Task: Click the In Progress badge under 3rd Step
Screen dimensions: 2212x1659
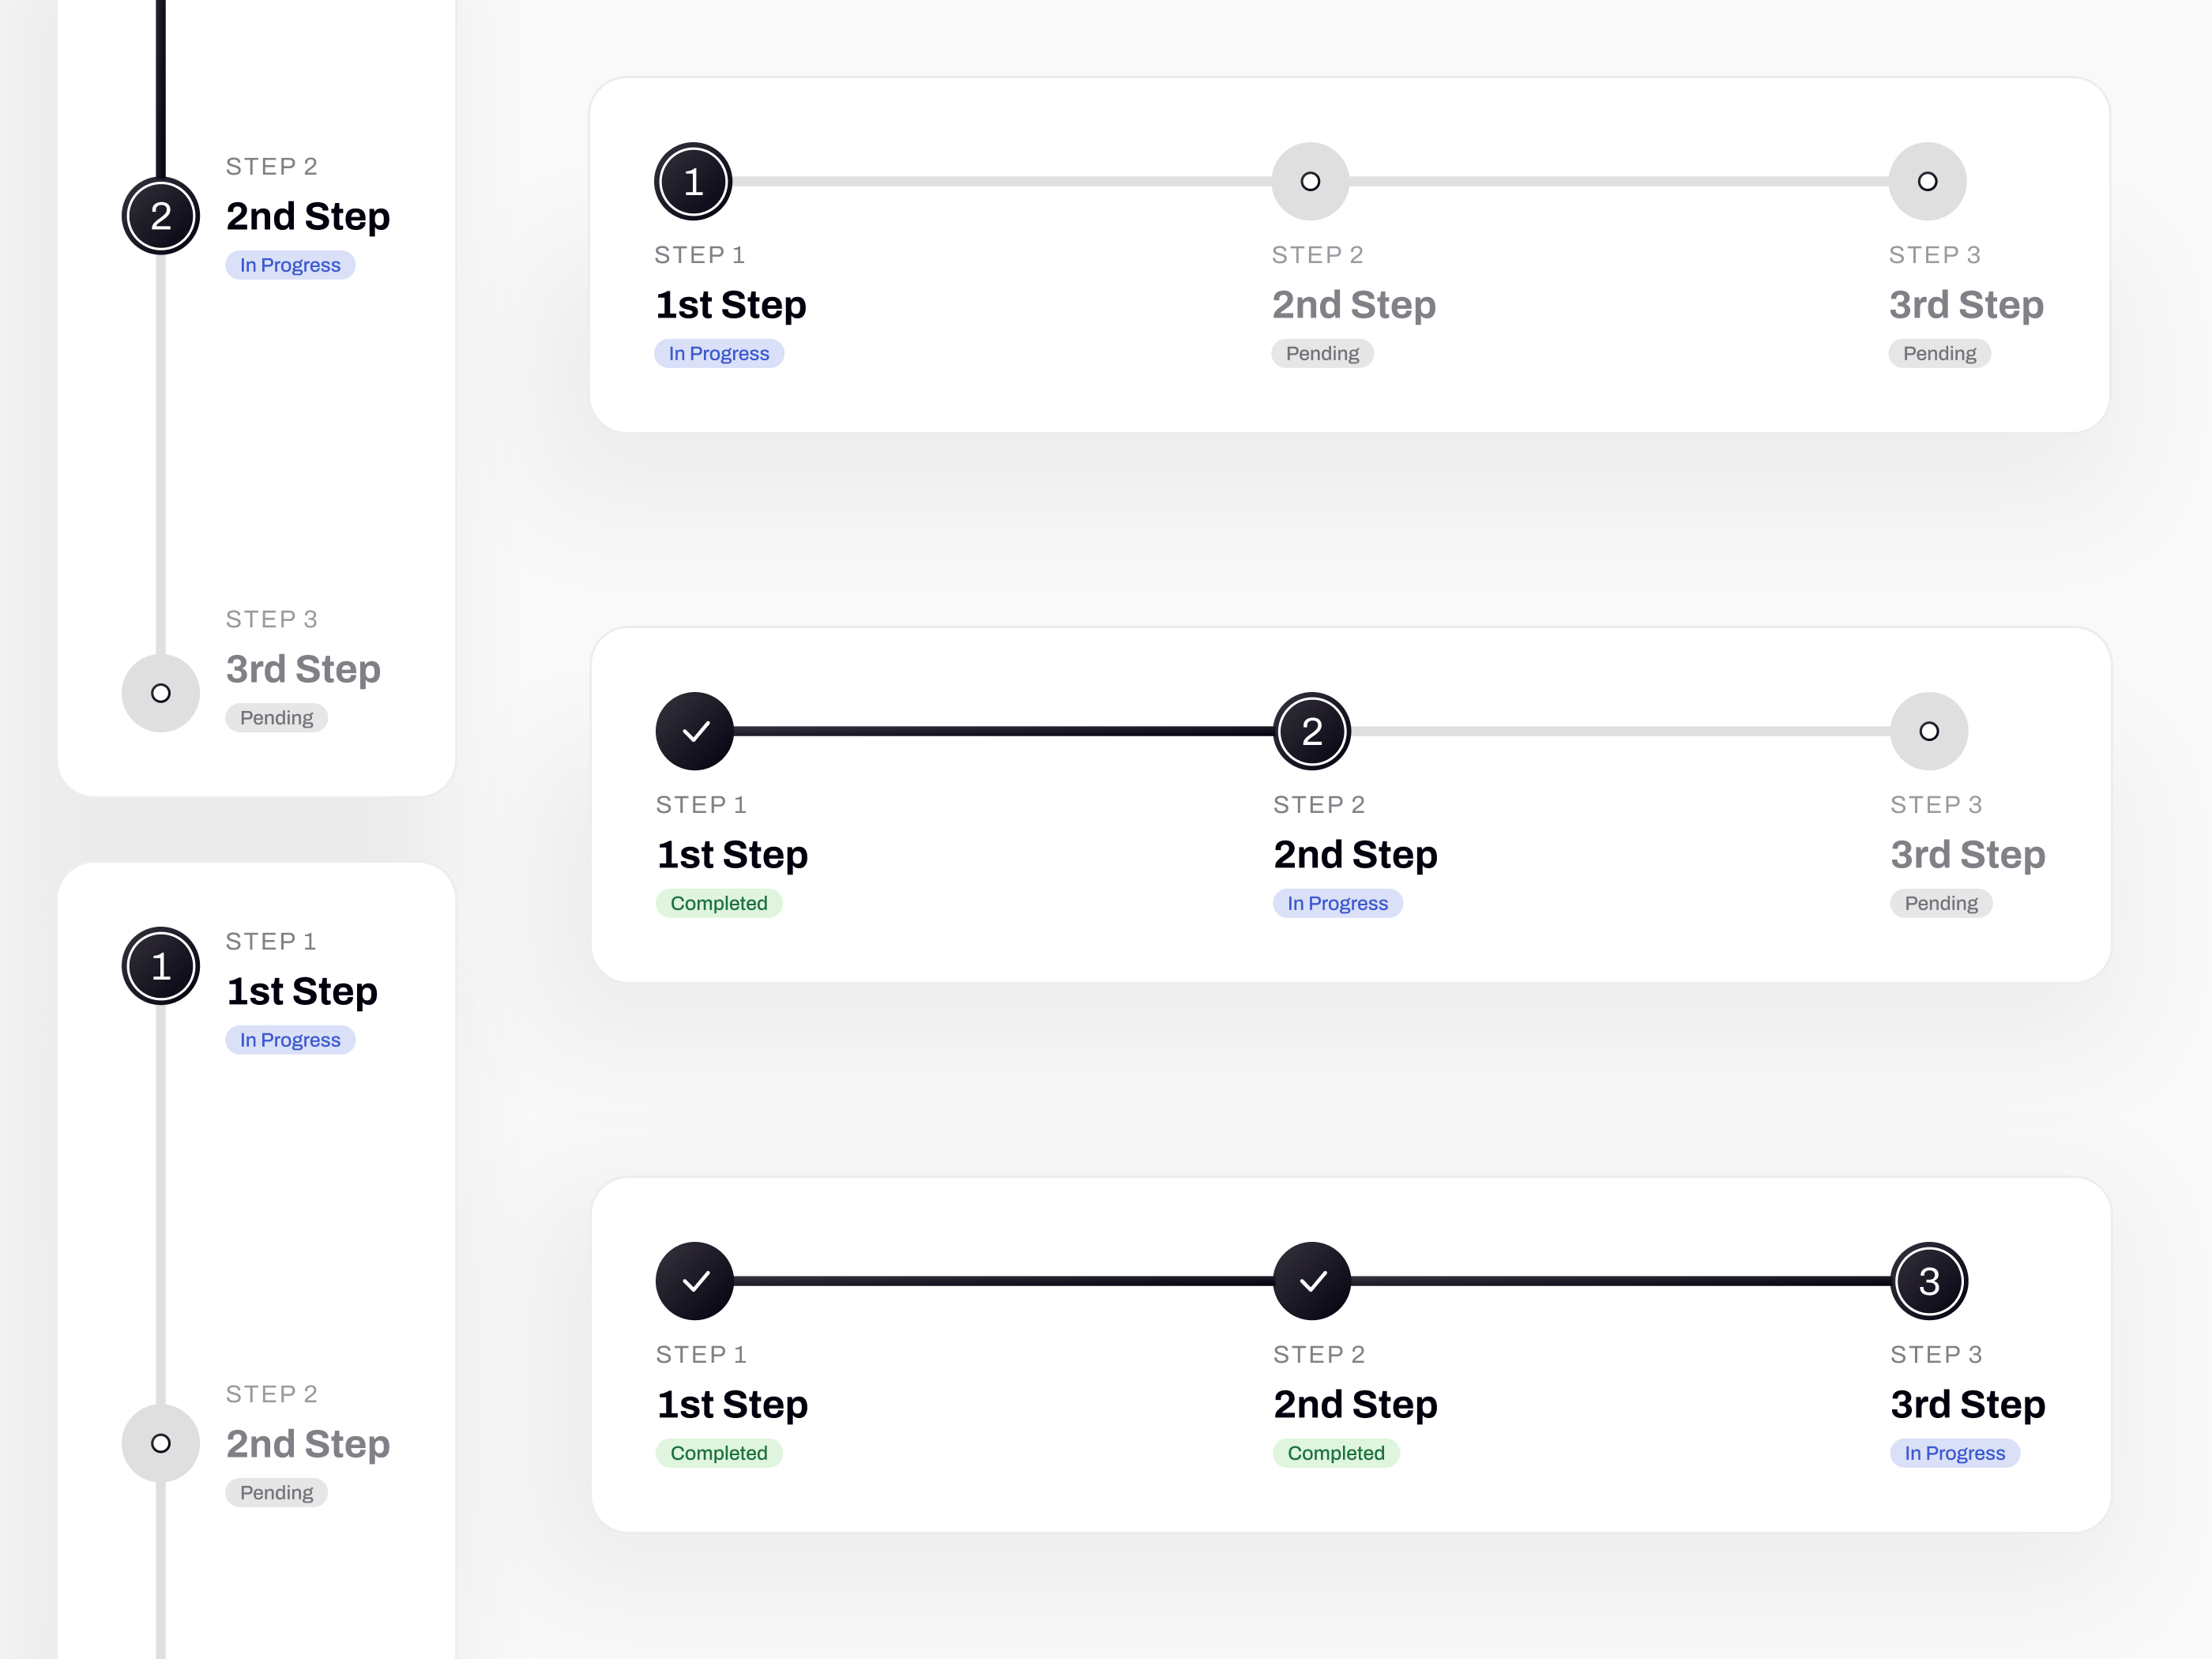Action: (x=1955, y=1453)
